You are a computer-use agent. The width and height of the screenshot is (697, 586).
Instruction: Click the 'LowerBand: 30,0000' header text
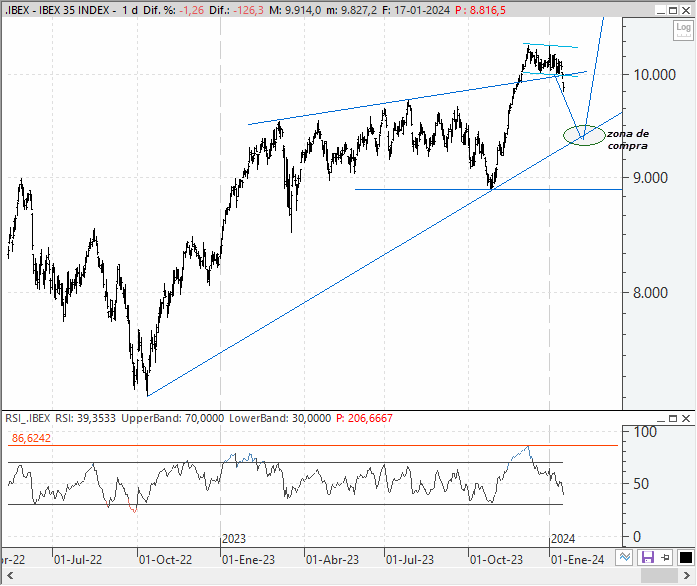click(280, 418)
